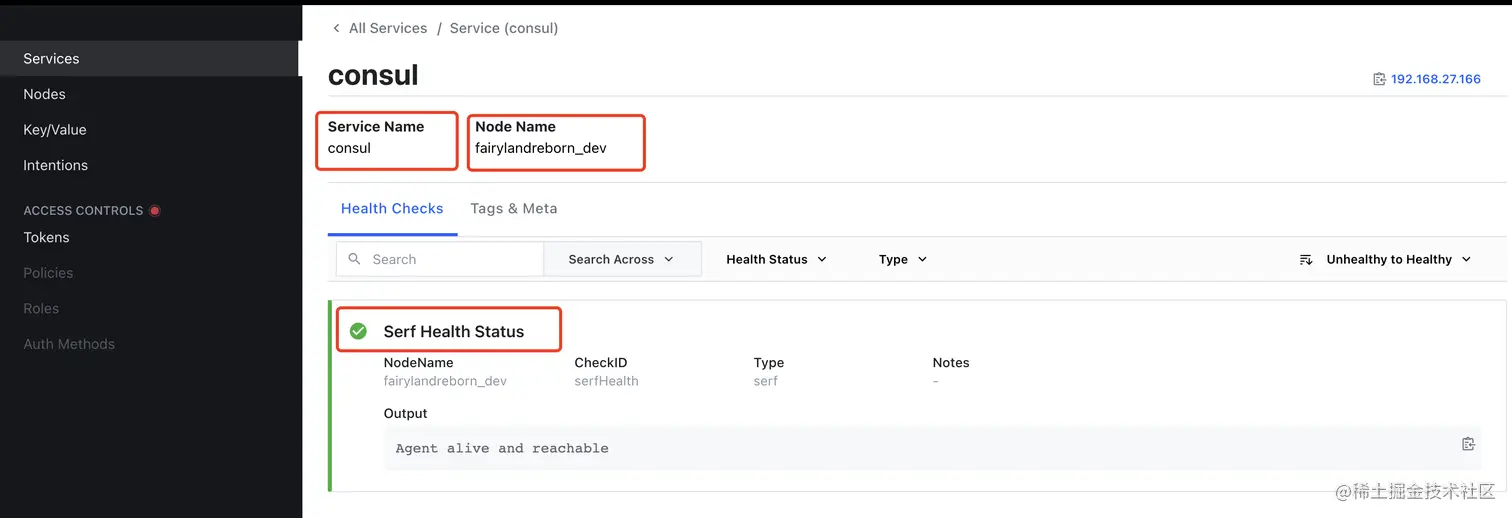This screenshot has height=518, width=1512.
Task: Open Nodes in the sidebar
Action: tap(44, 94)
